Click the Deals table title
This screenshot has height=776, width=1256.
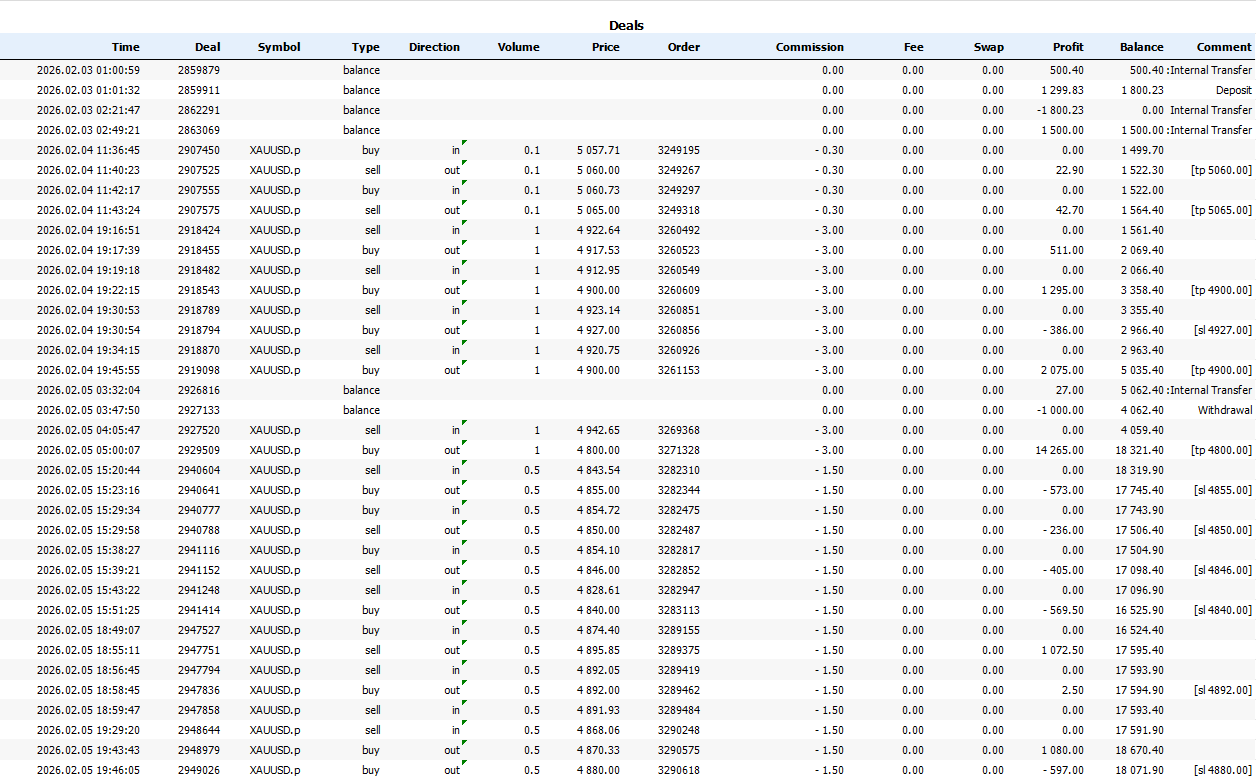pos(627,25)
